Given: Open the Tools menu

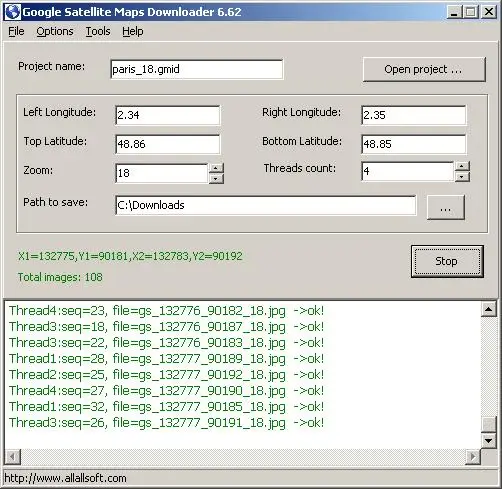Looking at the screenshot, I should coord(98,31).
